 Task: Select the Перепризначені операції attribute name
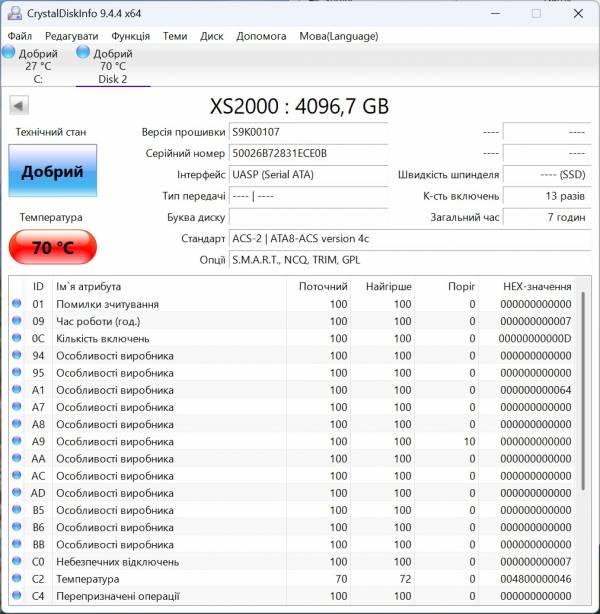118,596
